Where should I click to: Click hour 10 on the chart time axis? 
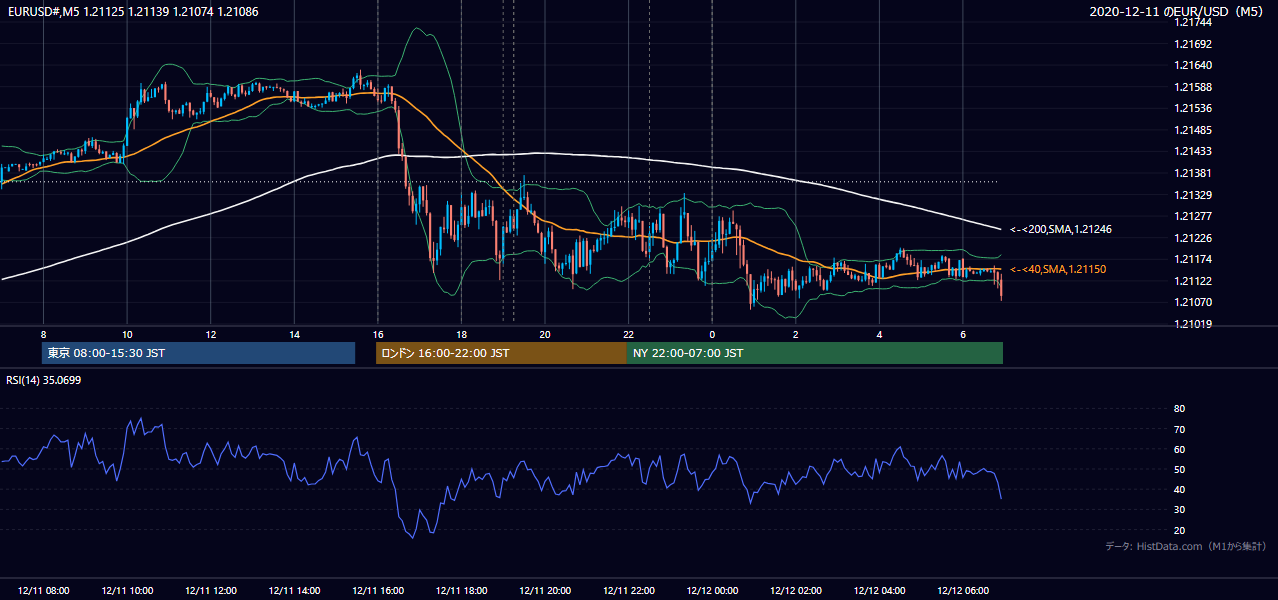click(x=127, y=333)
